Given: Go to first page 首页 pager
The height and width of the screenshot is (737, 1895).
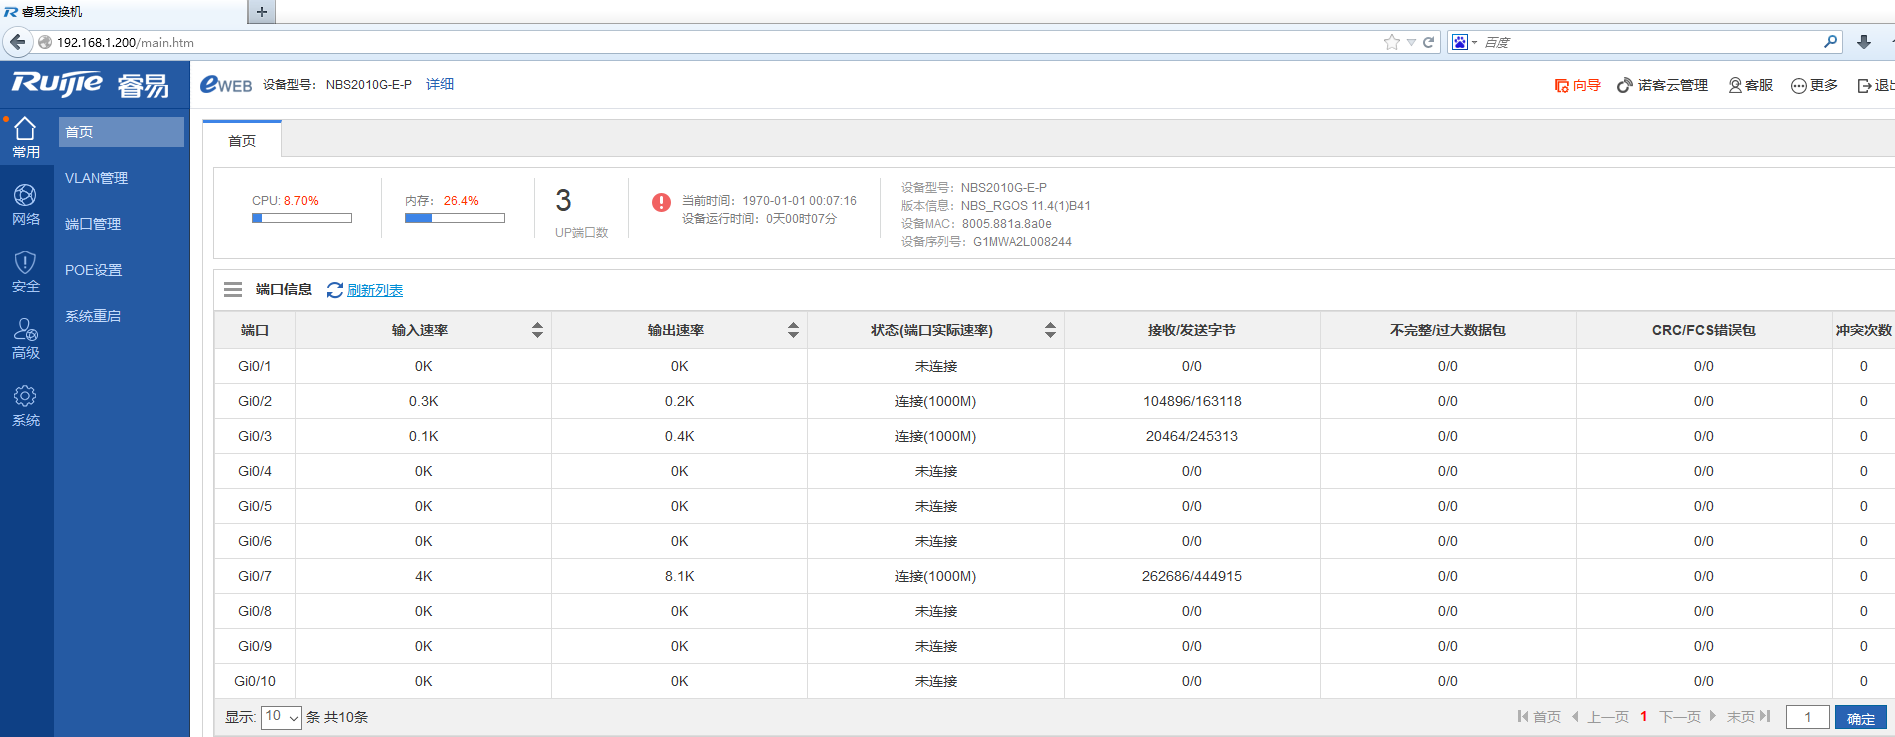Looking at the screenshot, I should pos(1539,716).
